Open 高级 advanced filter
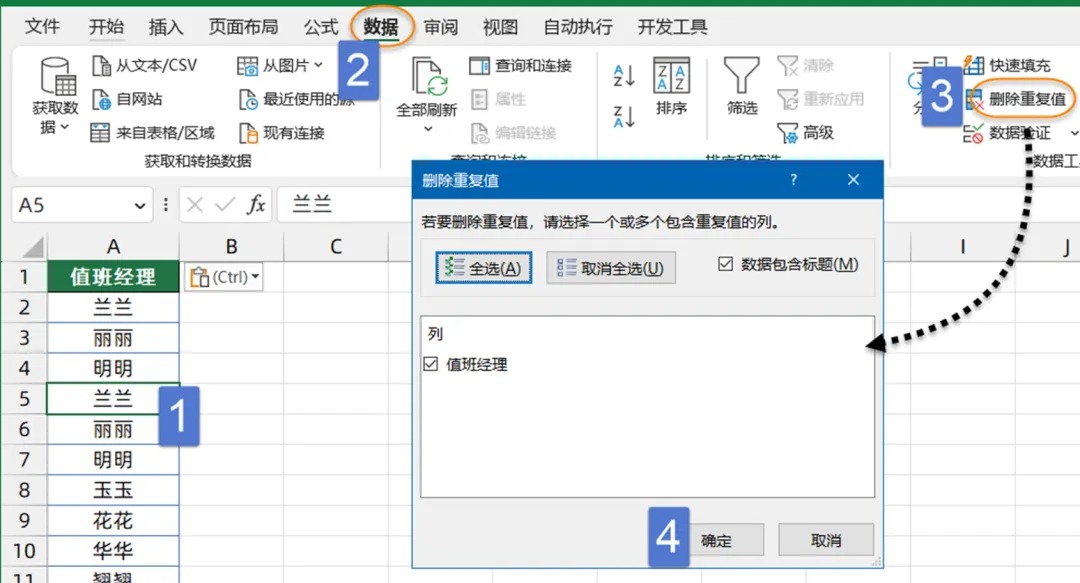Image resolution: width=1080 pixels, height=583 pixels. (x=805, y=132)
